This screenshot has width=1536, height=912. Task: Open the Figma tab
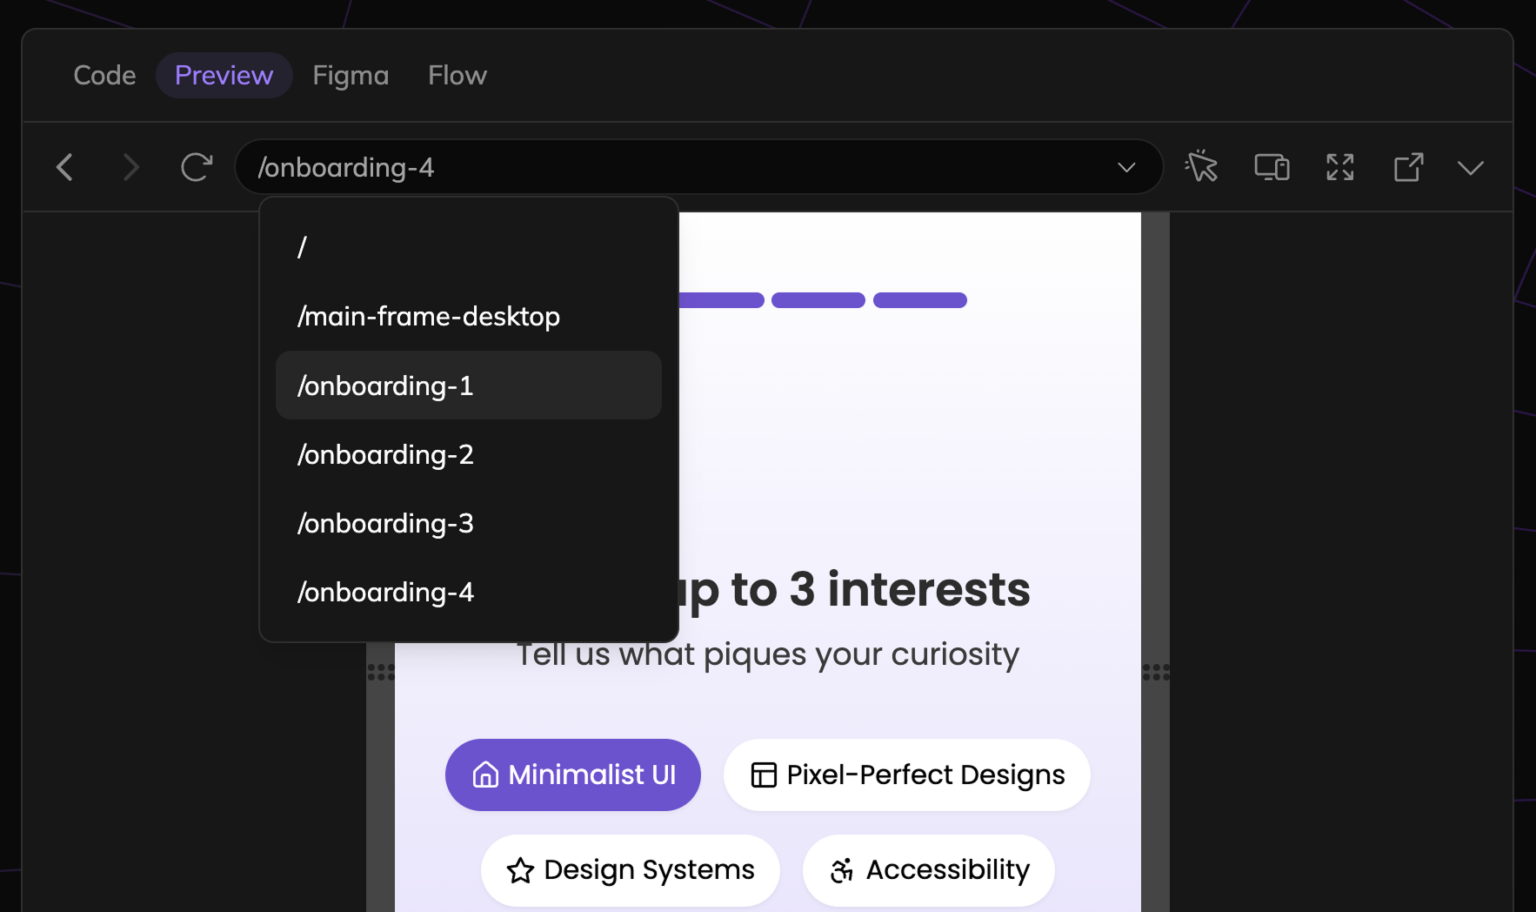[x=351, y=75]
